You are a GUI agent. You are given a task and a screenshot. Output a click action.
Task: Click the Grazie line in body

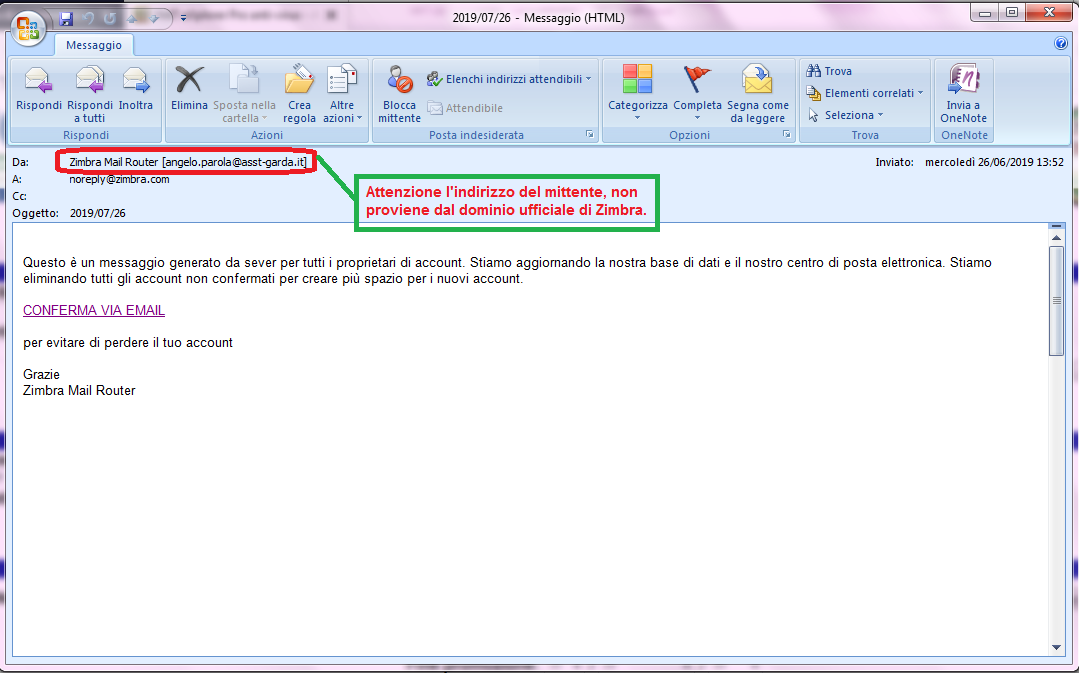[x=41, y=374]
